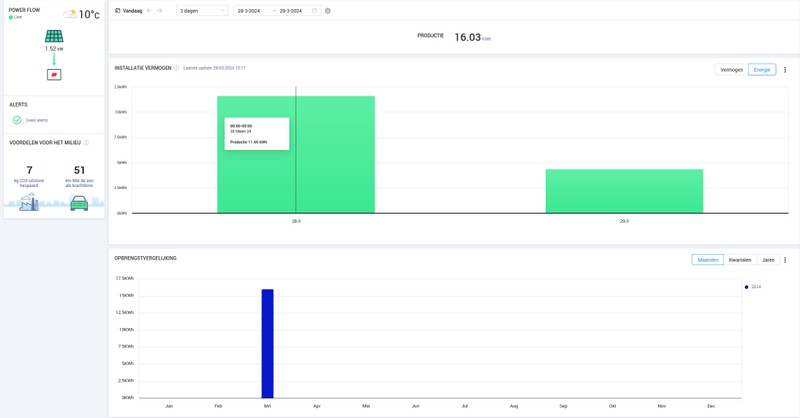Viewport: 800px width, 418px height.
Task: Click the cloudy weather icon
Action: 70,14
